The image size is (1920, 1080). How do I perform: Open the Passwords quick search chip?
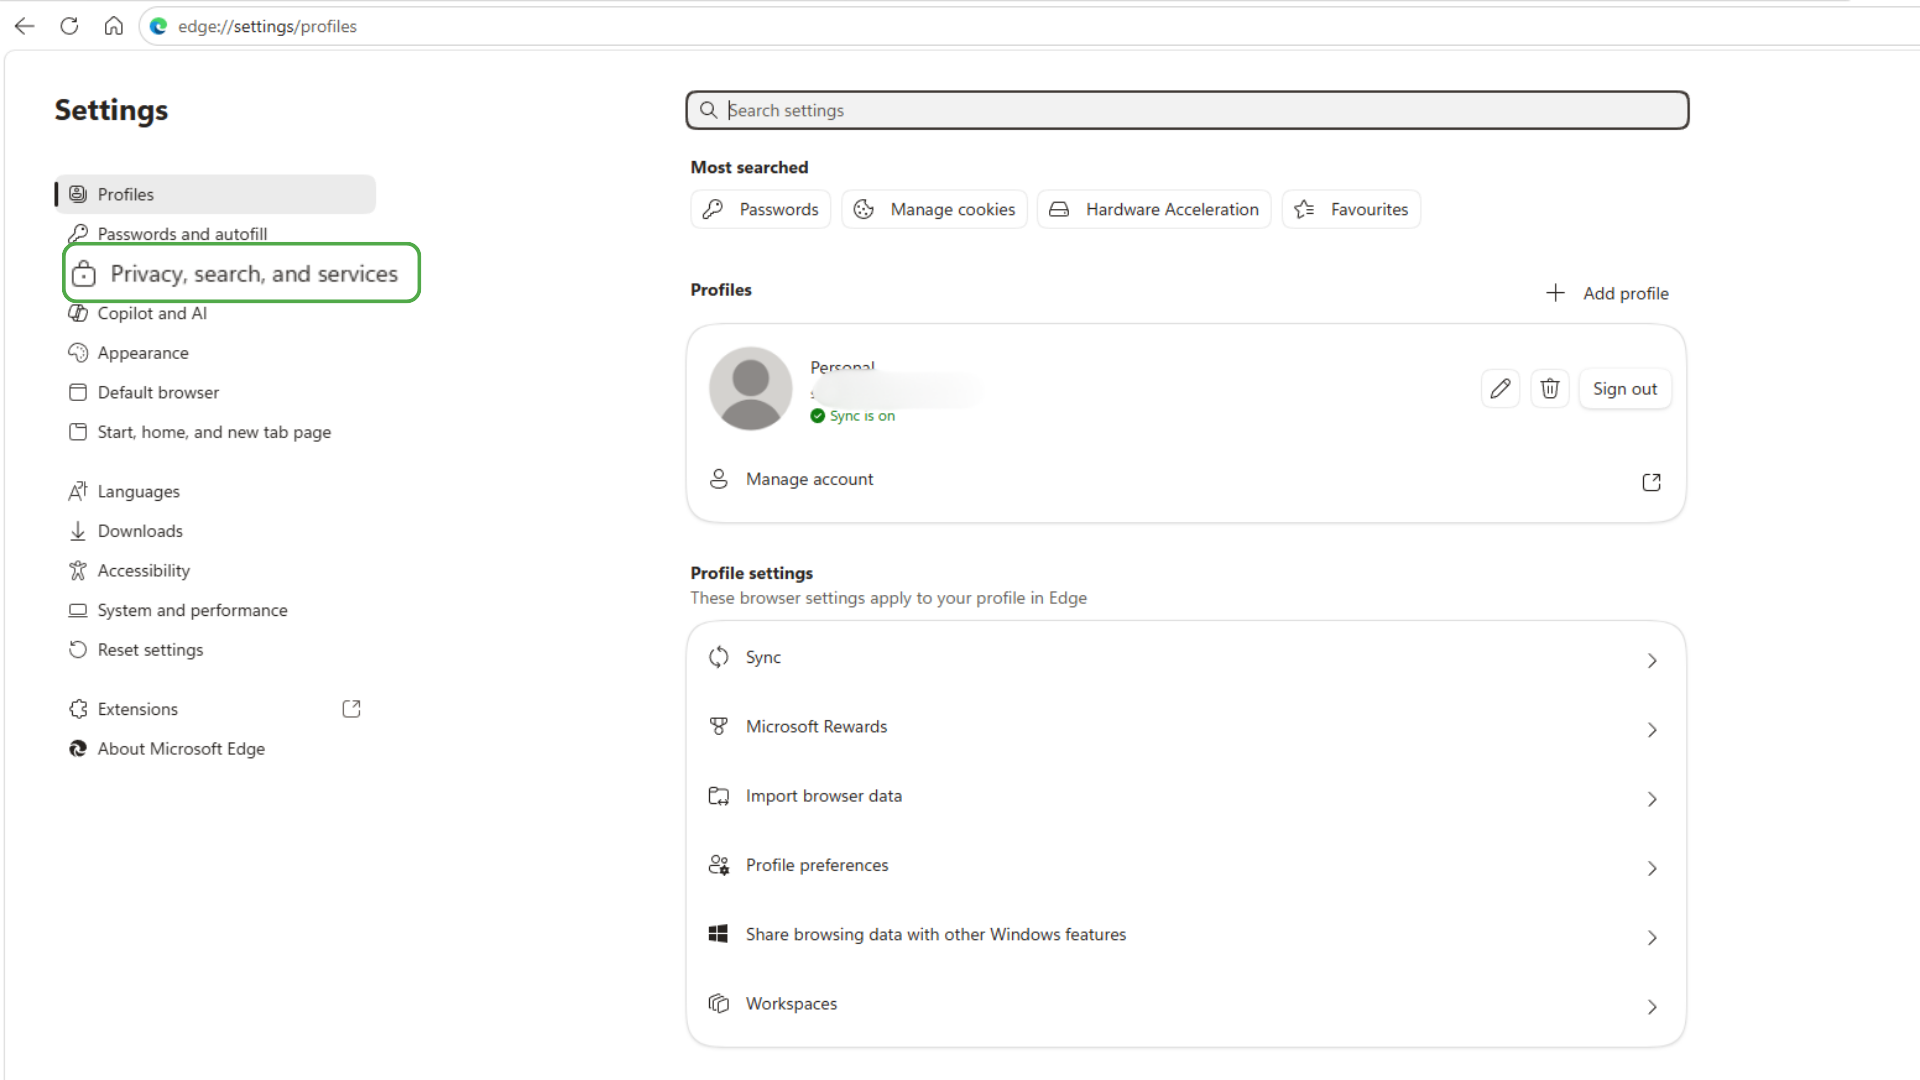coord(760,209)
